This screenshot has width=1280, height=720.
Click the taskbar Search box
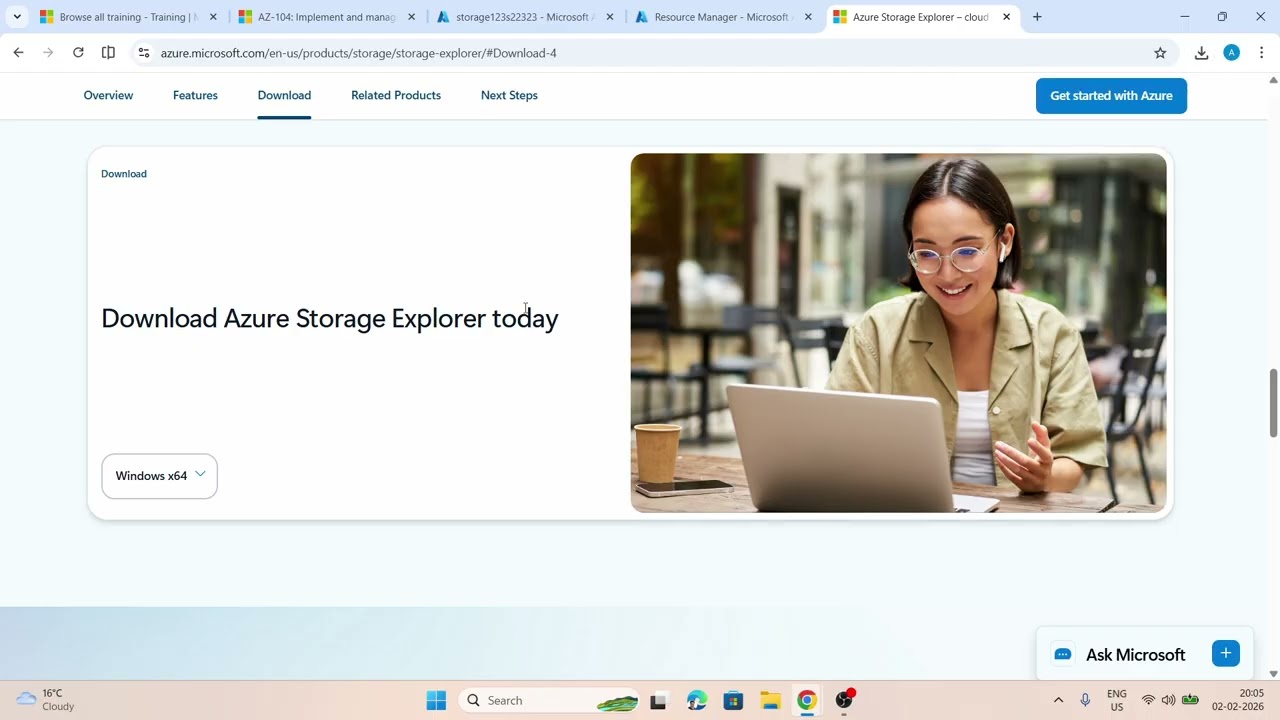click(x=549, y=701)
